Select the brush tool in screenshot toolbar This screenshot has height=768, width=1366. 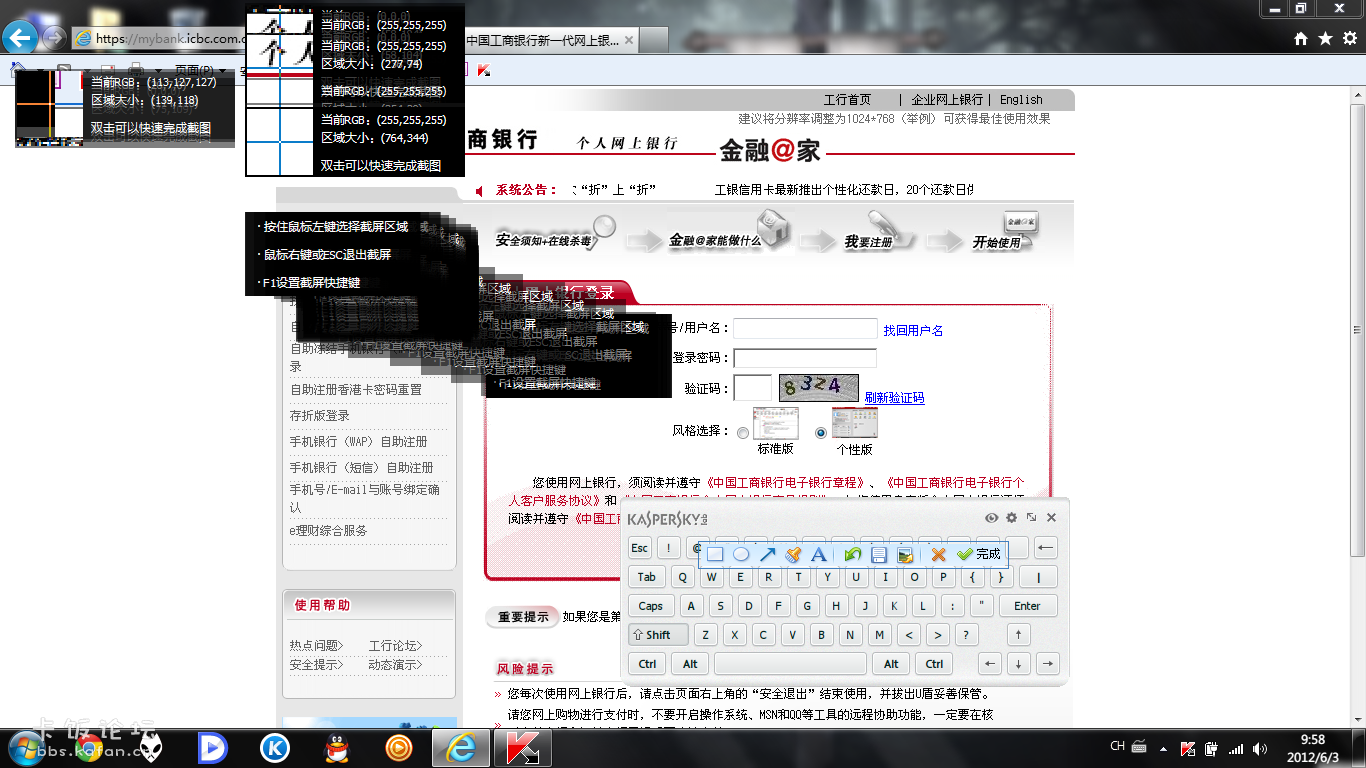[793, 554]
